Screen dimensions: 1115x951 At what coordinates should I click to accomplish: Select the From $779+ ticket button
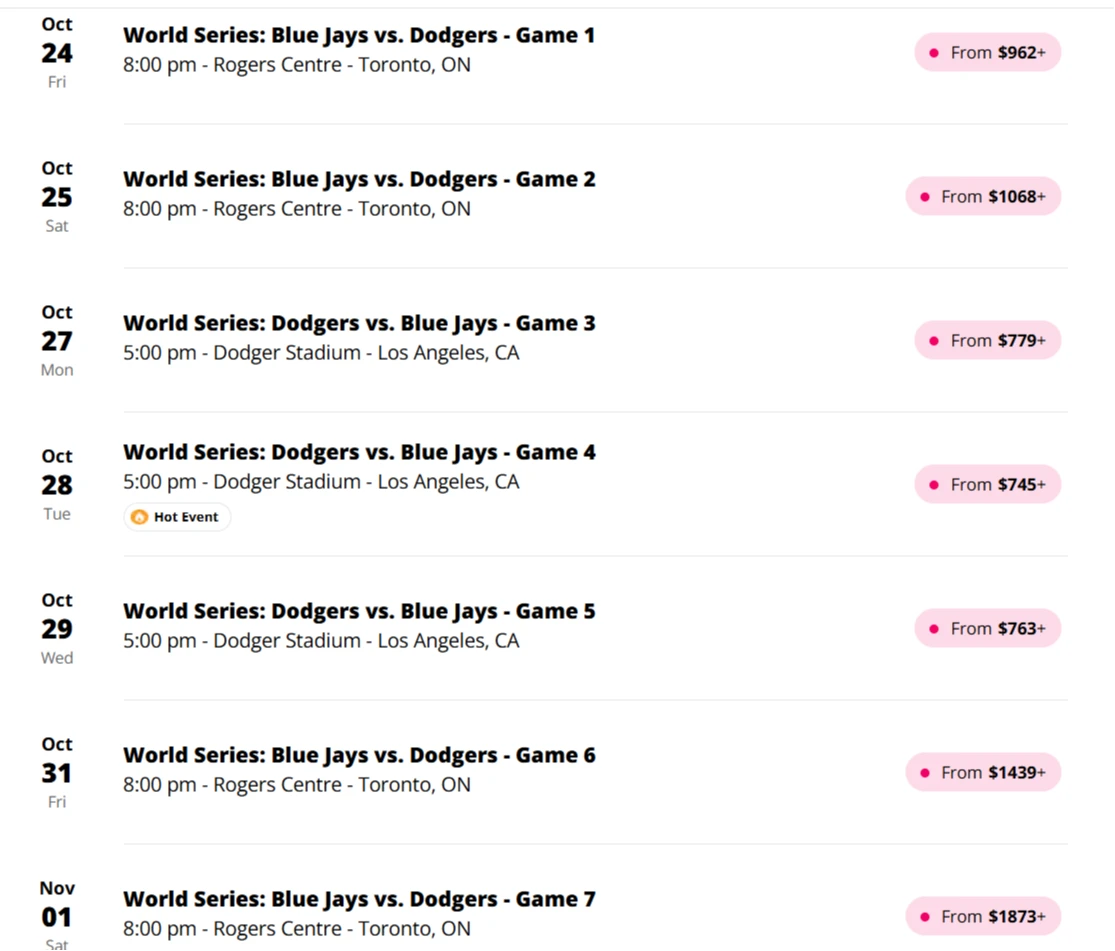tap(987, 341)
